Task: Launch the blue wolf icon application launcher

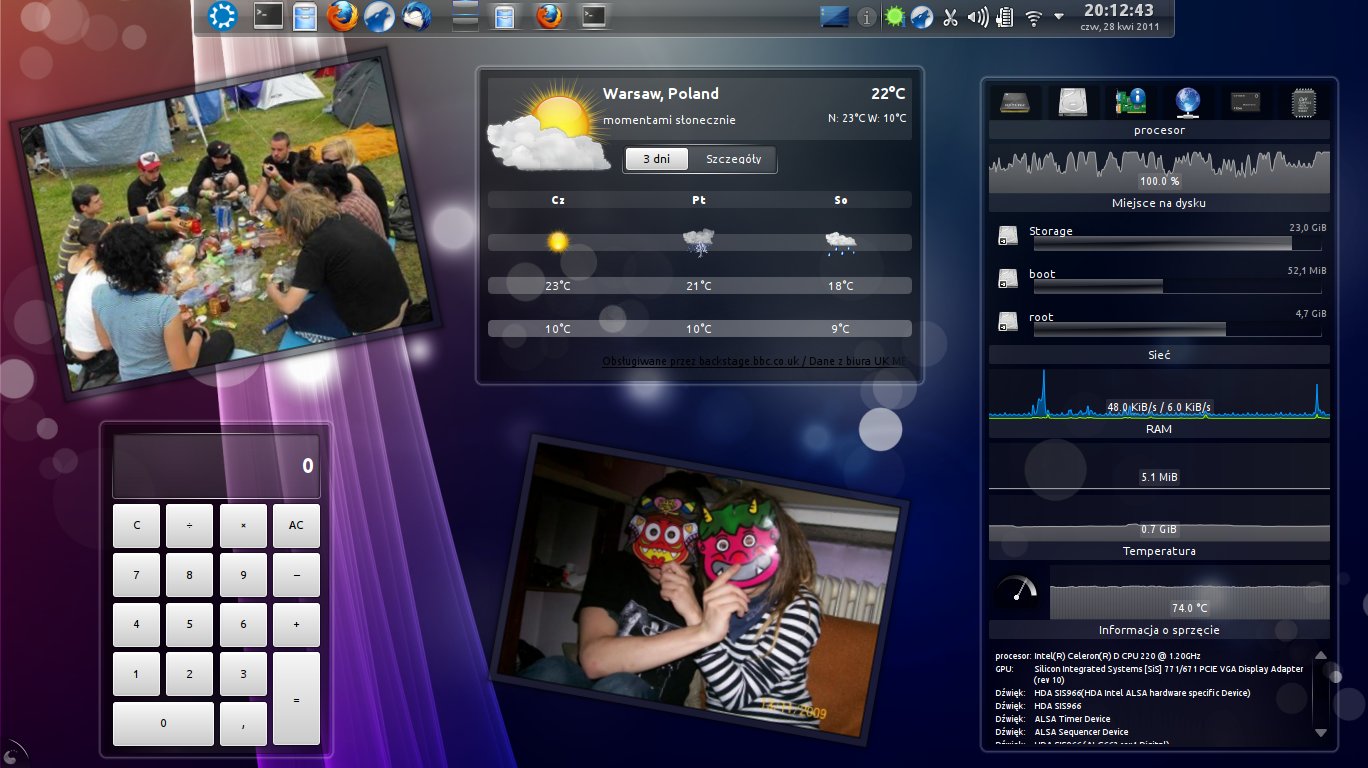Action: [x=379, y=16]
